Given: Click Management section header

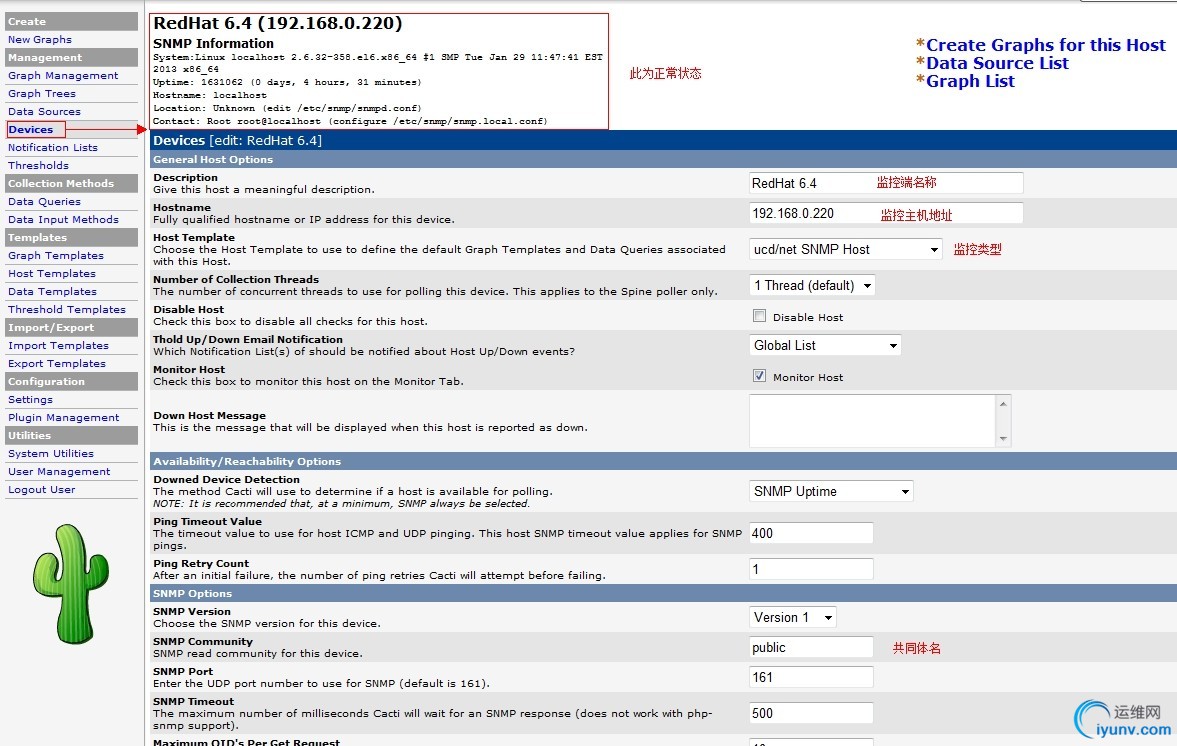Looking at the screenshot, I should pos(71,57).
